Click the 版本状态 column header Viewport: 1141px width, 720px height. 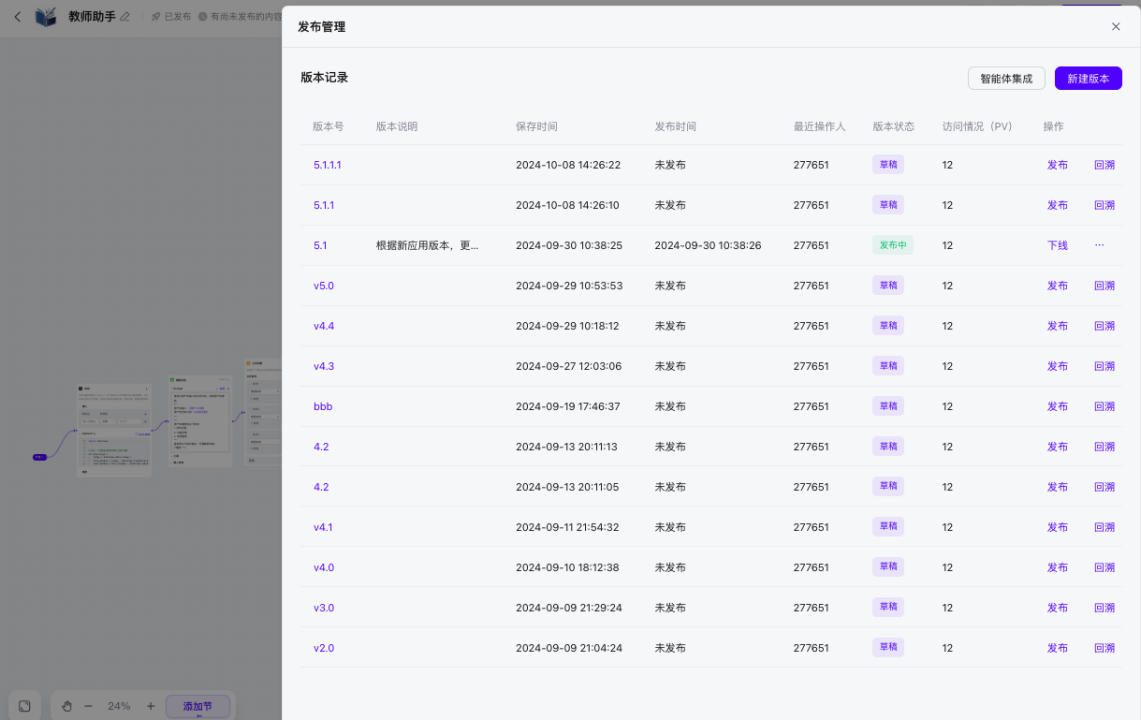point(894,127)
